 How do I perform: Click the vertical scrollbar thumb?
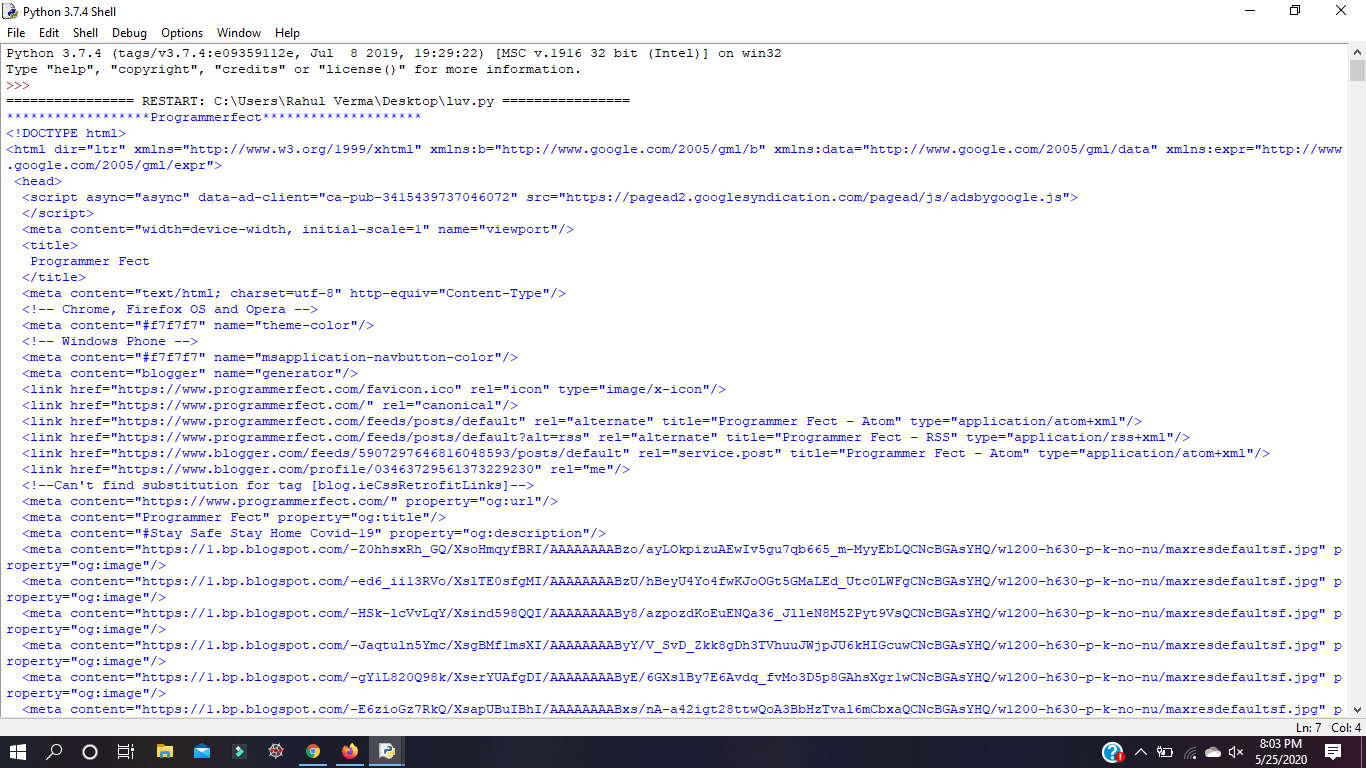(1357, 70)
